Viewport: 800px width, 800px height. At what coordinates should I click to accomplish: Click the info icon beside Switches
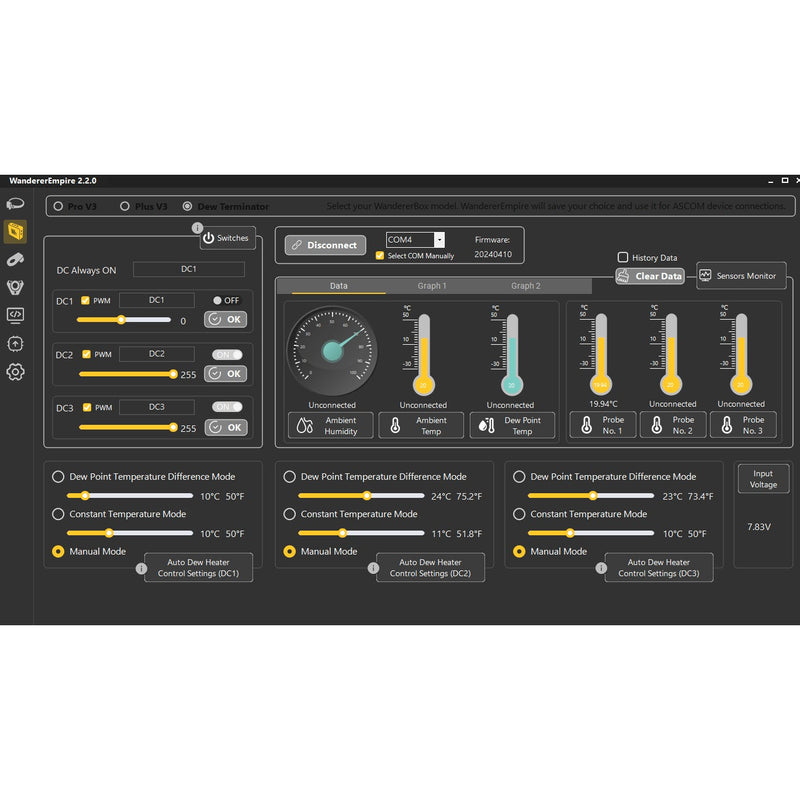197,228
